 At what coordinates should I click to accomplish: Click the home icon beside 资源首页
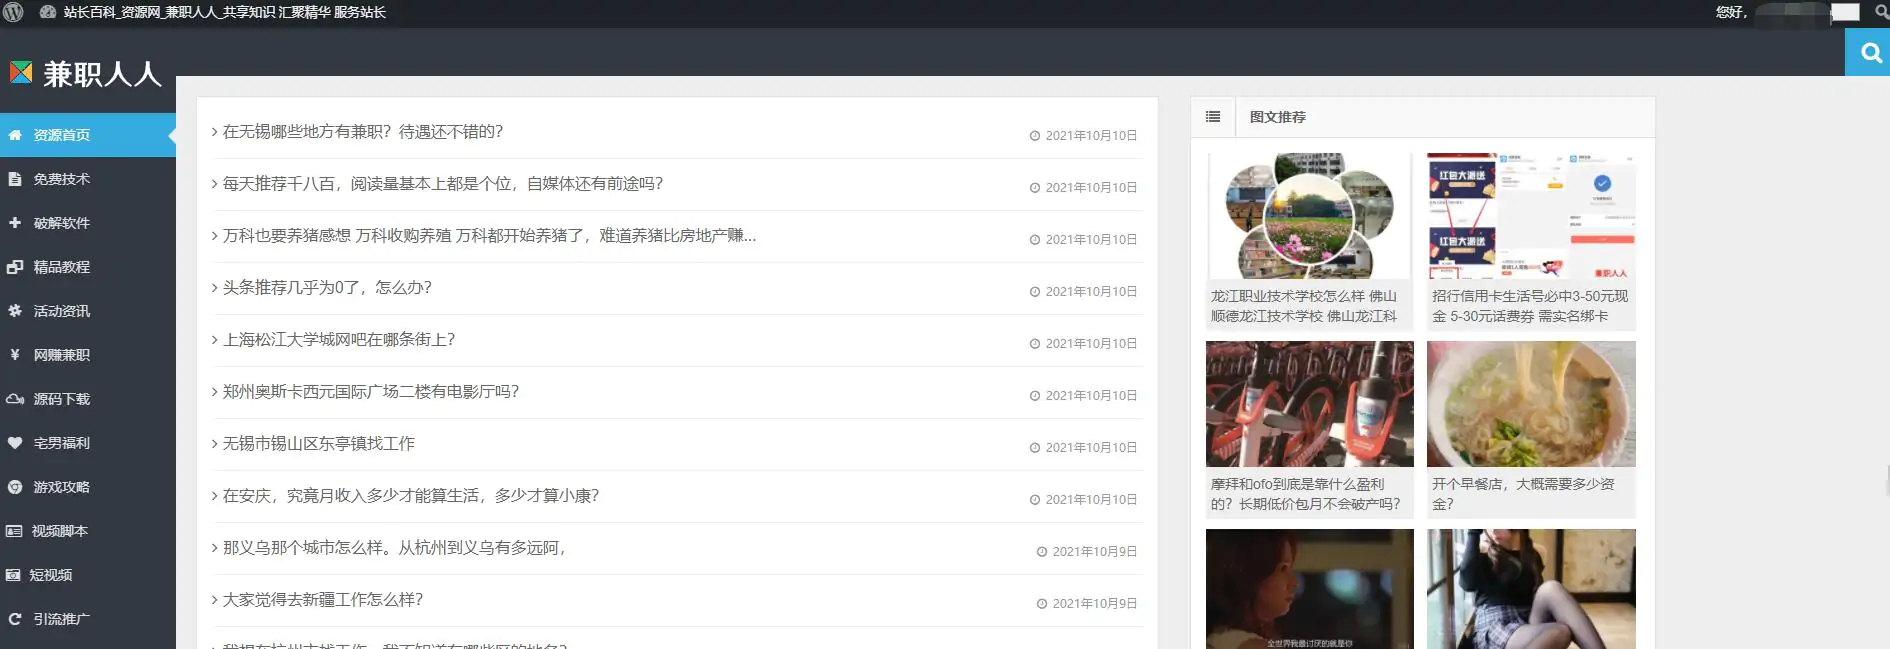[x=15, y=135]
